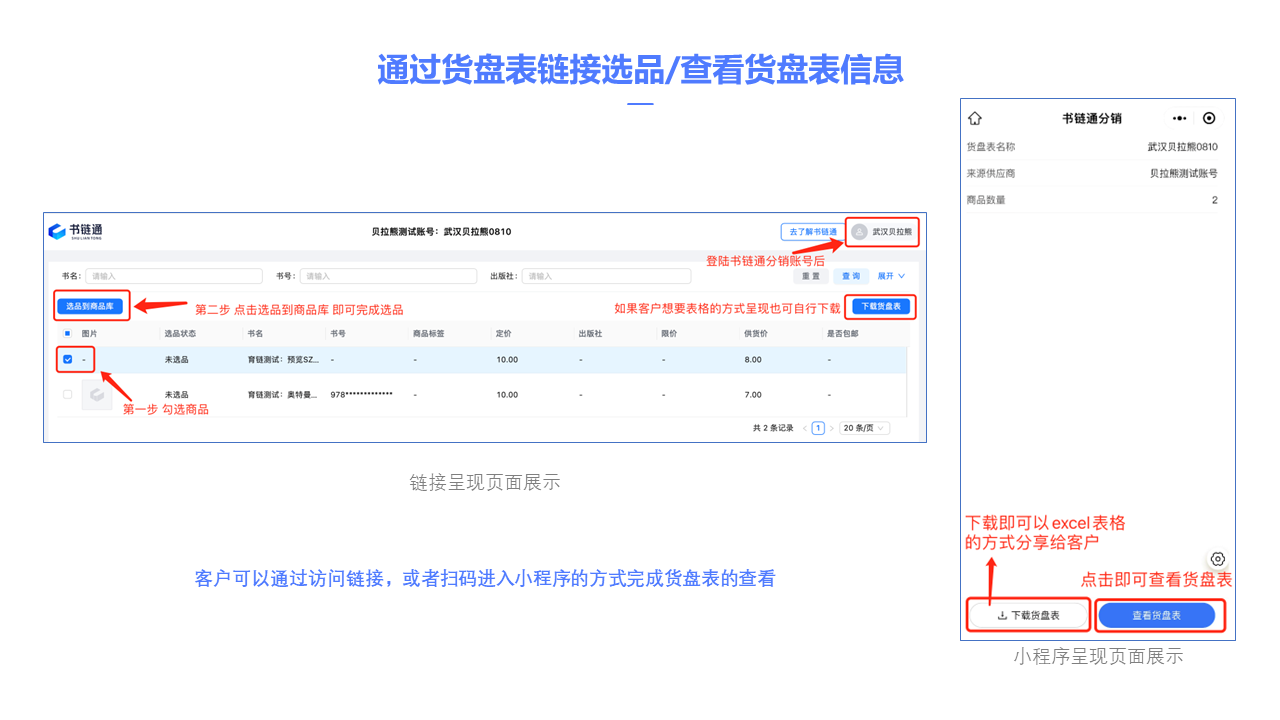Viewport: 1280px width, 720px height.
Task: Expand more filters with 展开
Action: (x=891, y=276)
